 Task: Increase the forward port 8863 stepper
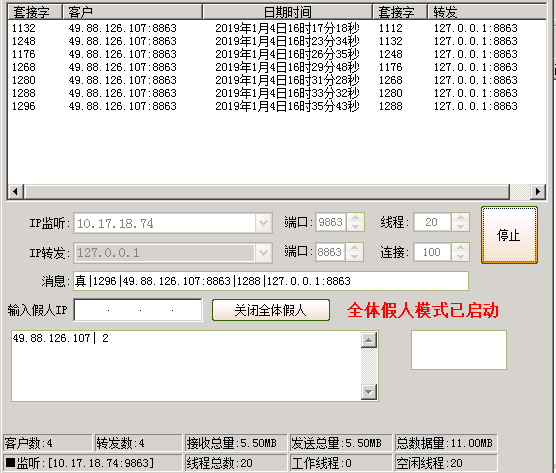pyautogui.click(x=355, y=247)
